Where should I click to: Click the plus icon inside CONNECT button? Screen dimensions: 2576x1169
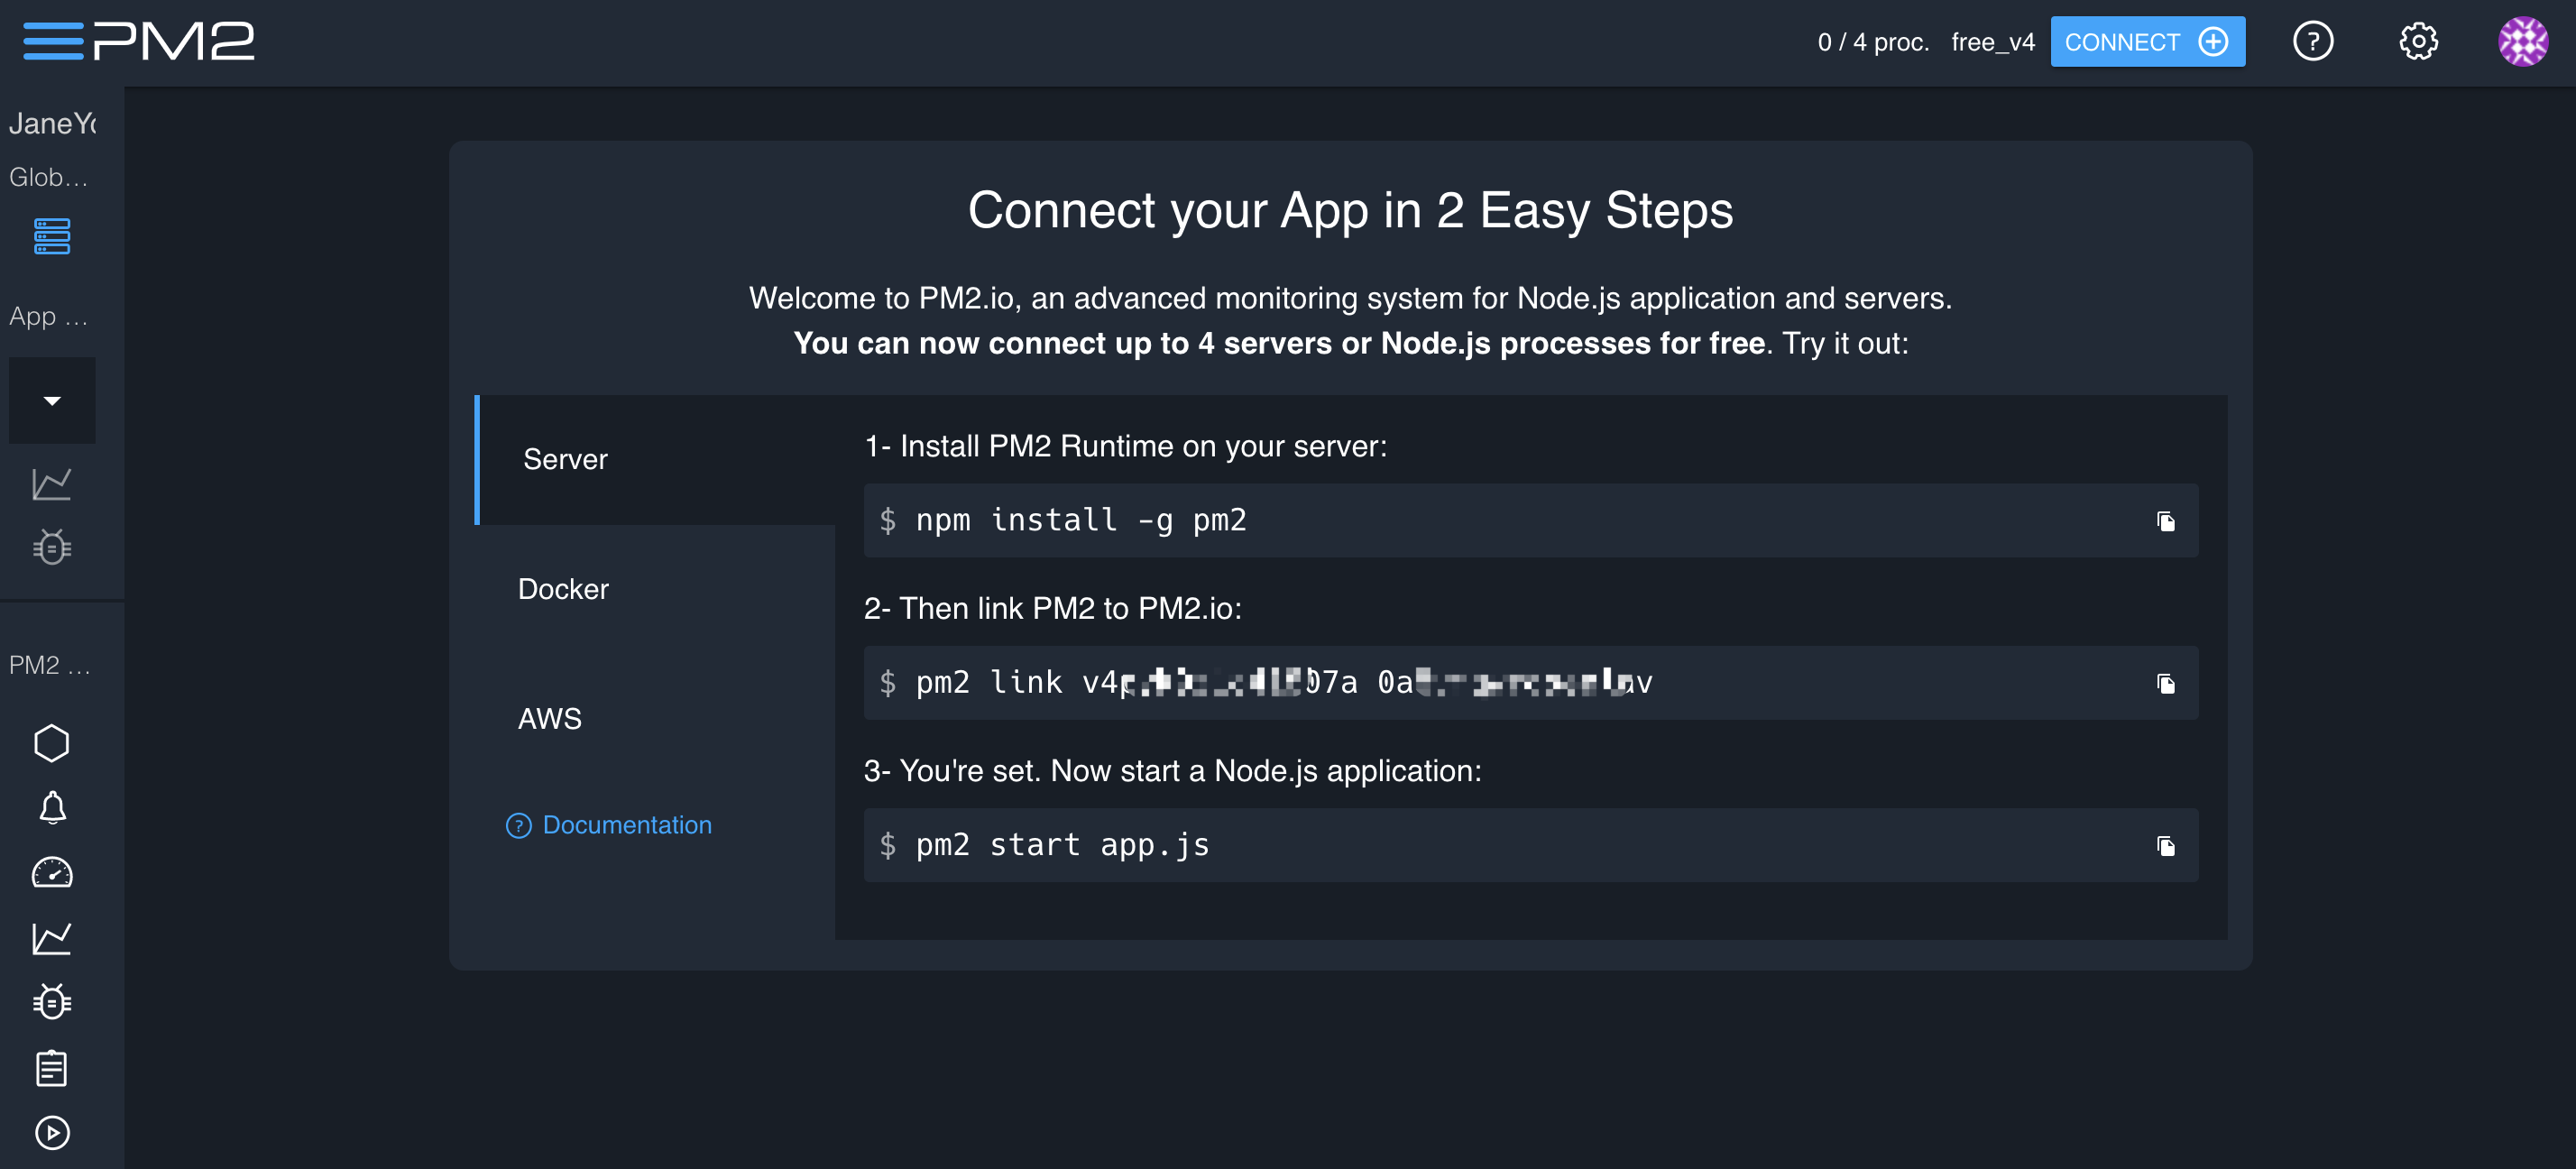pyautogui.click(x=2213, y=42)
